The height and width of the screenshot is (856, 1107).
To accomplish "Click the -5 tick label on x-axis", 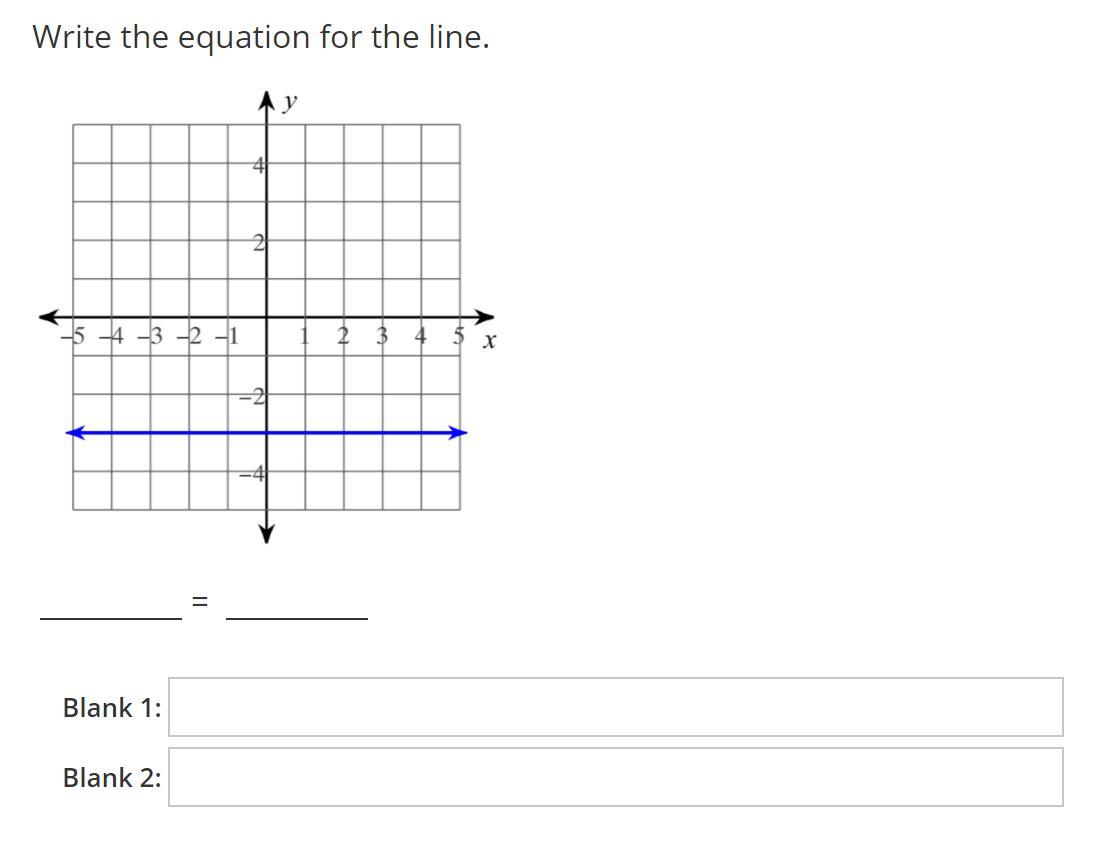I will (73, 336).
